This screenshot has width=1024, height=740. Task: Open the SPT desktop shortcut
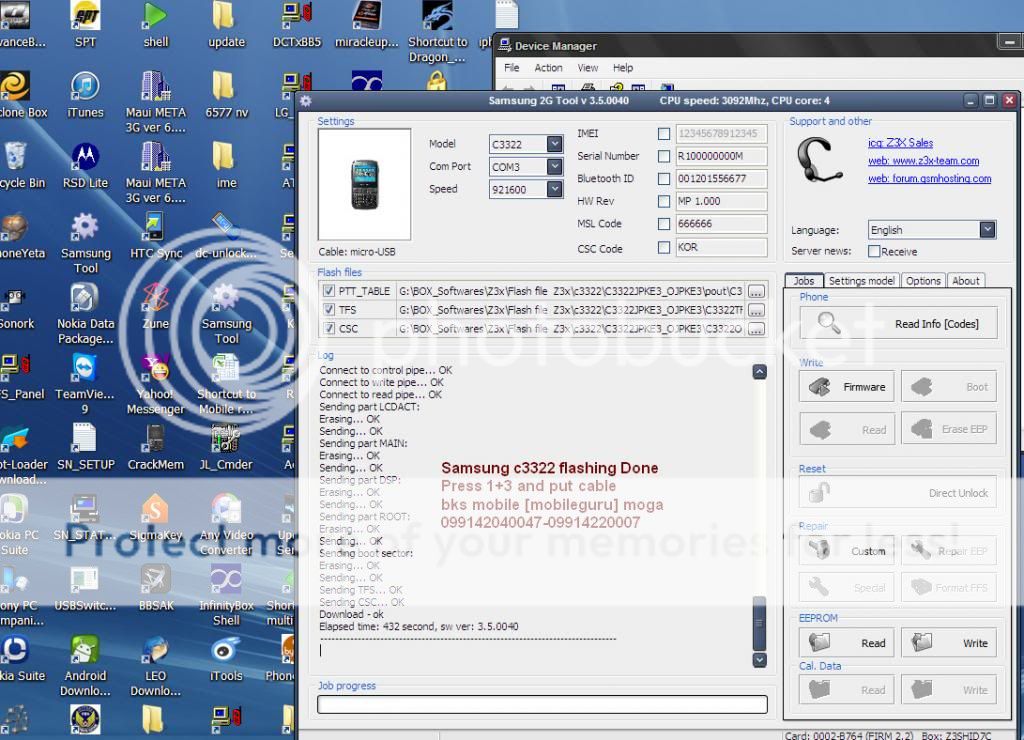(85, 24)
